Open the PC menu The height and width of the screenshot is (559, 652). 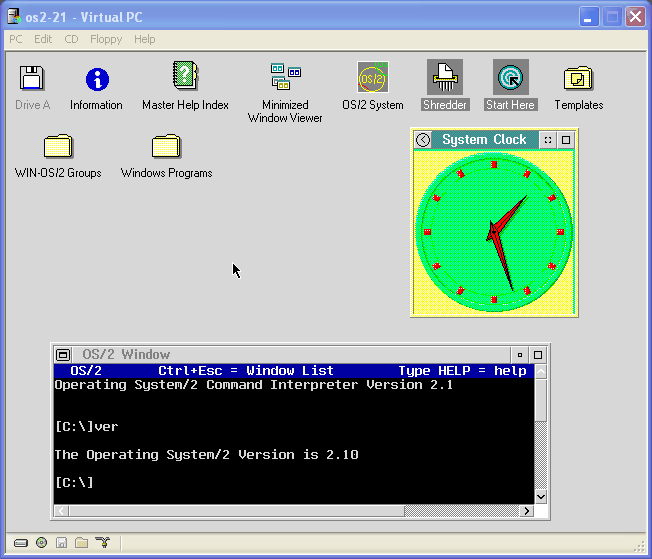click(16, 39)
